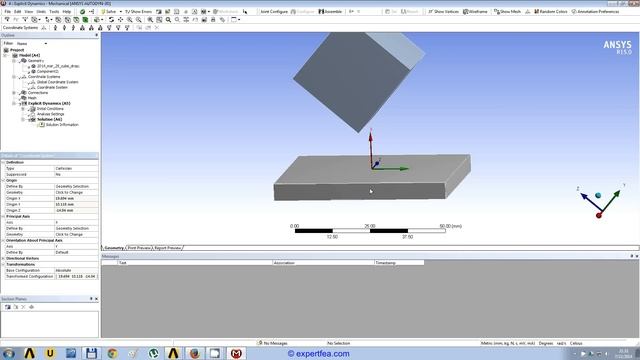Expand the Connections branch

(x=14, y=93)
